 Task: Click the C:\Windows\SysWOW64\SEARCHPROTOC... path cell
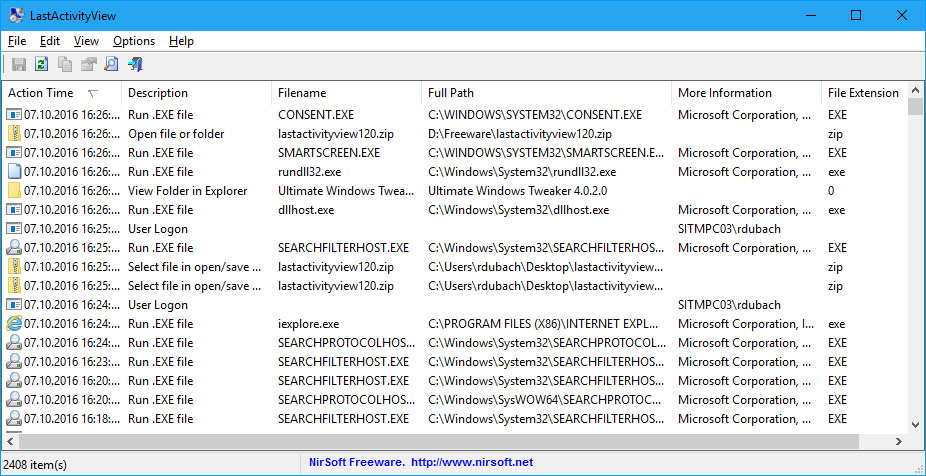click(544, 400)
